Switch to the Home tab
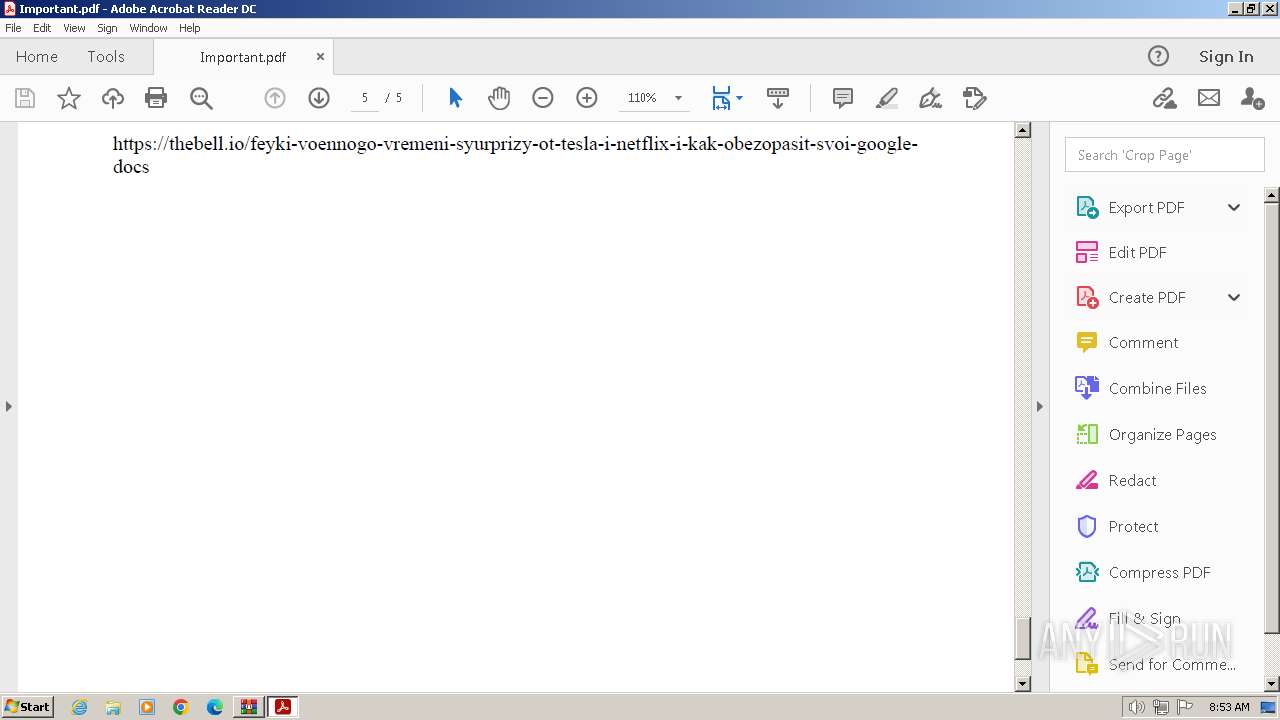Image resolution: width=1280 pixels, height=720 pixels. pyautogui.click(x=37, y=57)
